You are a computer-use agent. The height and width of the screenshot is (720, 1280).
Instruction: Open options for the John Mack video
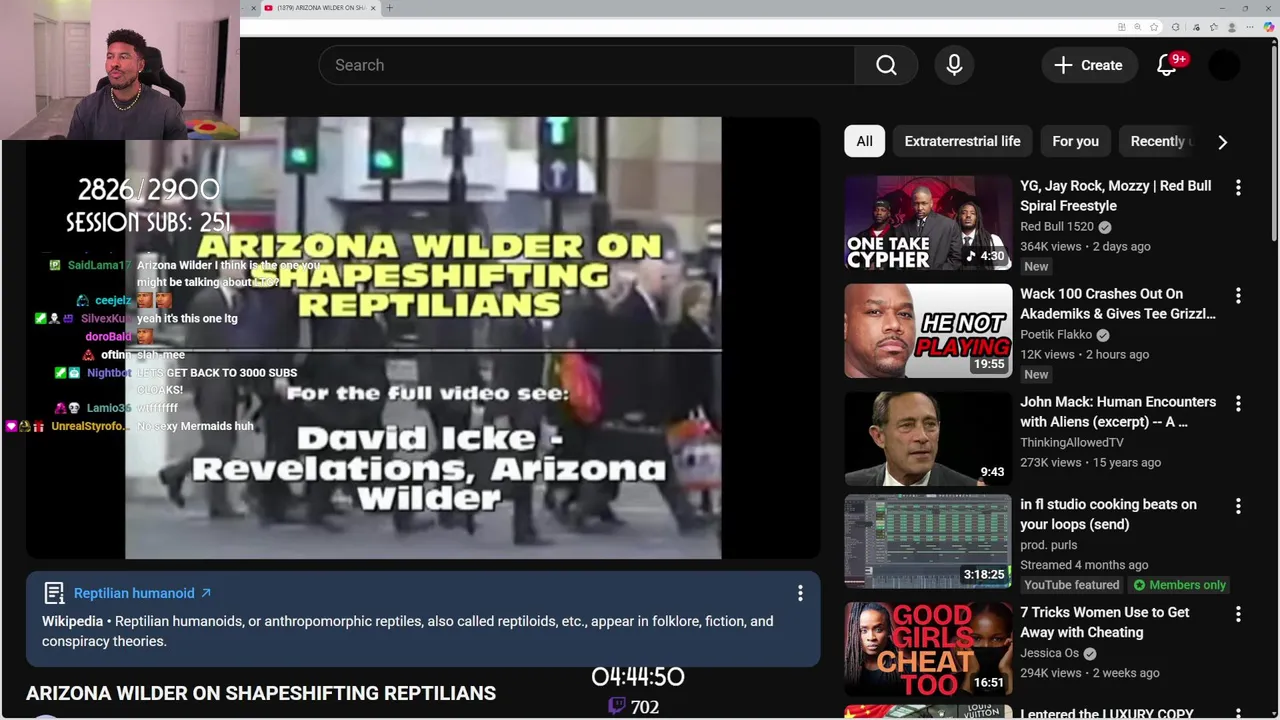(1238, 403)
